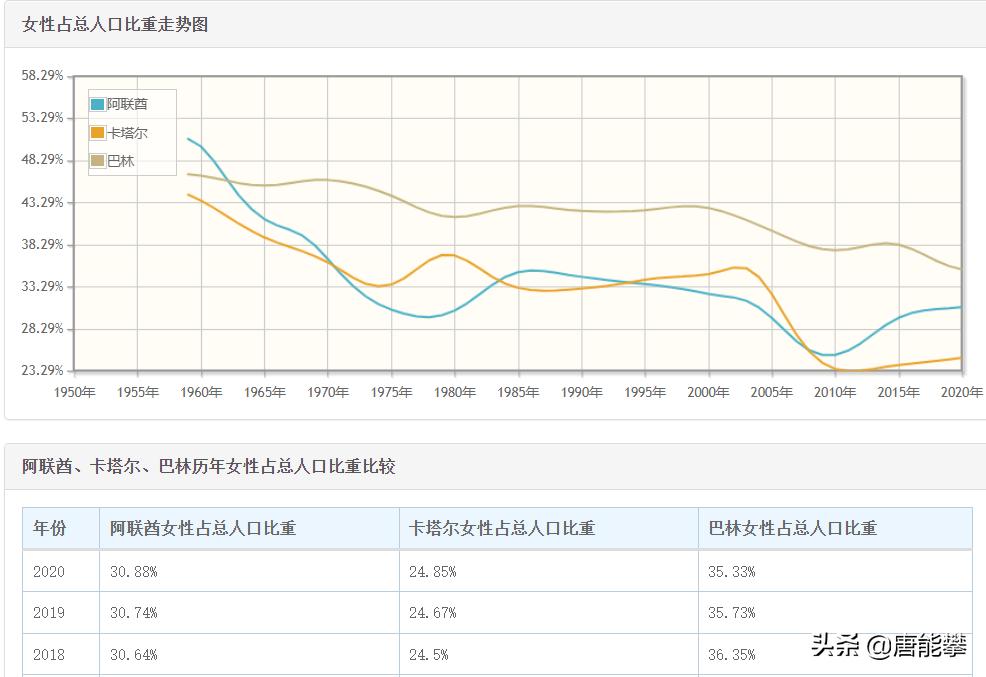The width and height of the screenshot is (986, 677).
Task: Click the 2020年 axis label
Action: tap(962, 392)
